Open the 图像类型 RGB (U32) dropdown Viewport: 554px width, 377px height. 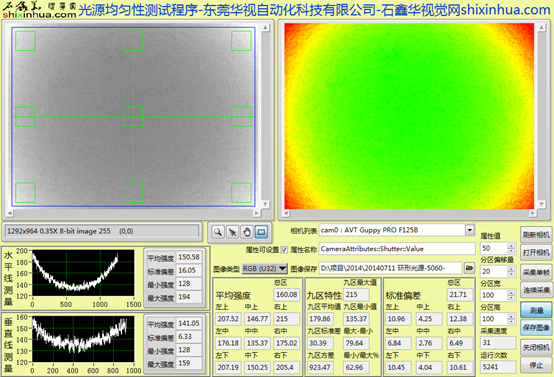[x=264, y=269]
